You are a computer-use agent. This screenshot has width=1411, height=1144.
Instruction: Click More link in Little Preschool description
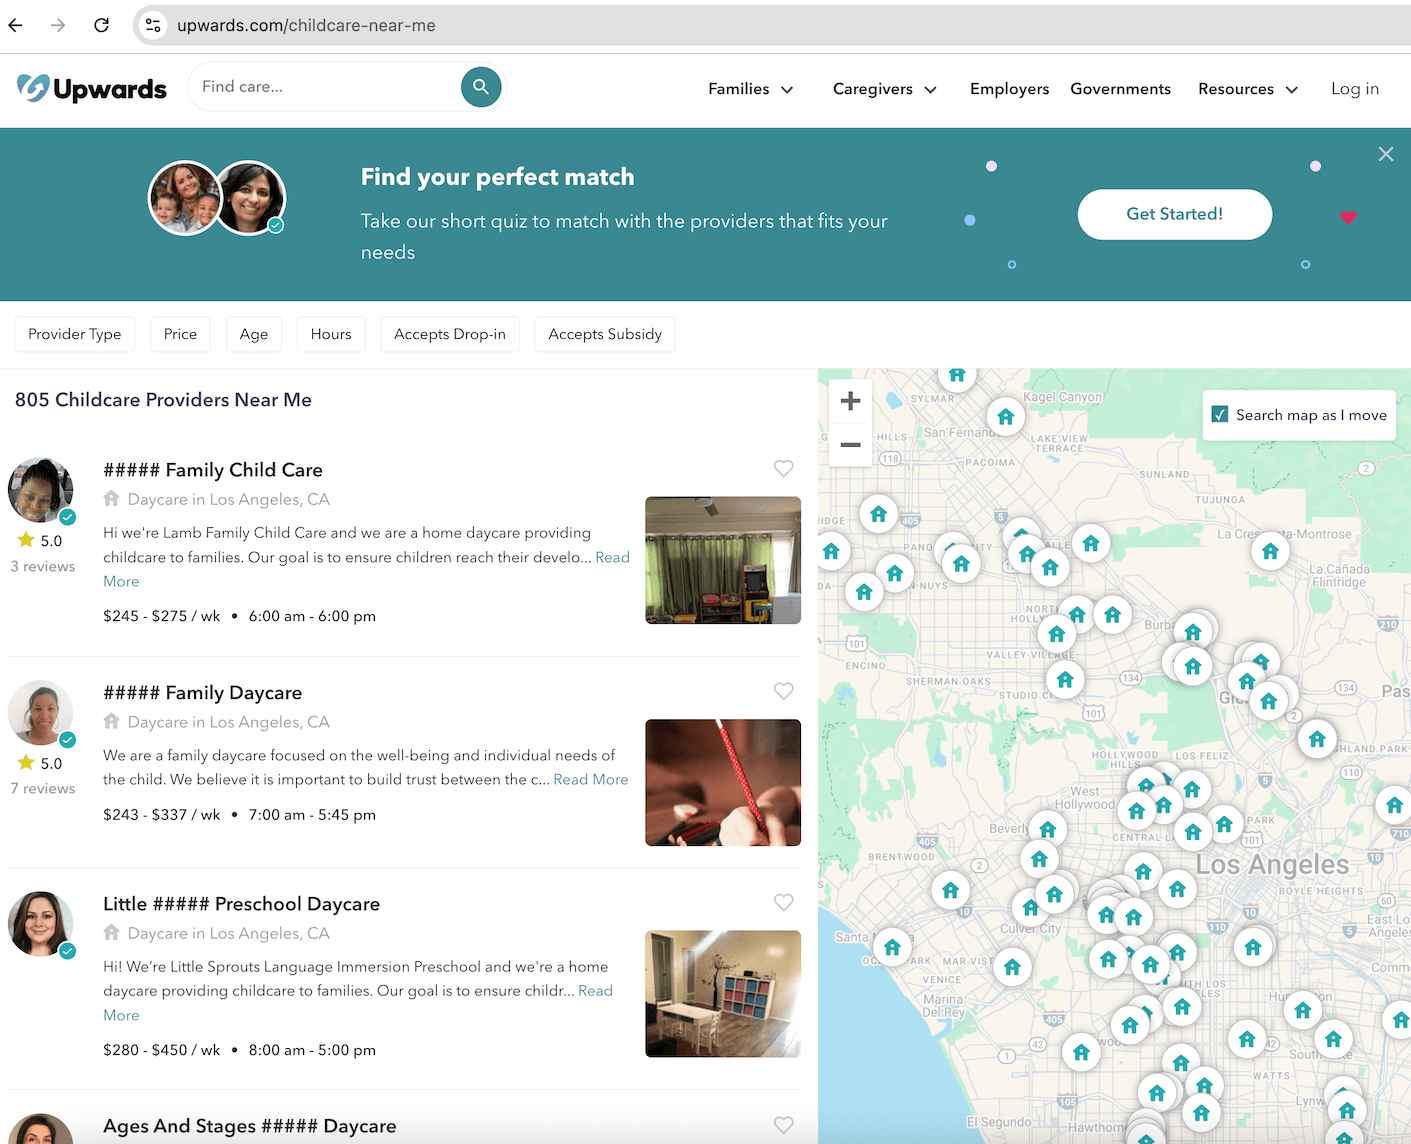[x=121, y=1016]
